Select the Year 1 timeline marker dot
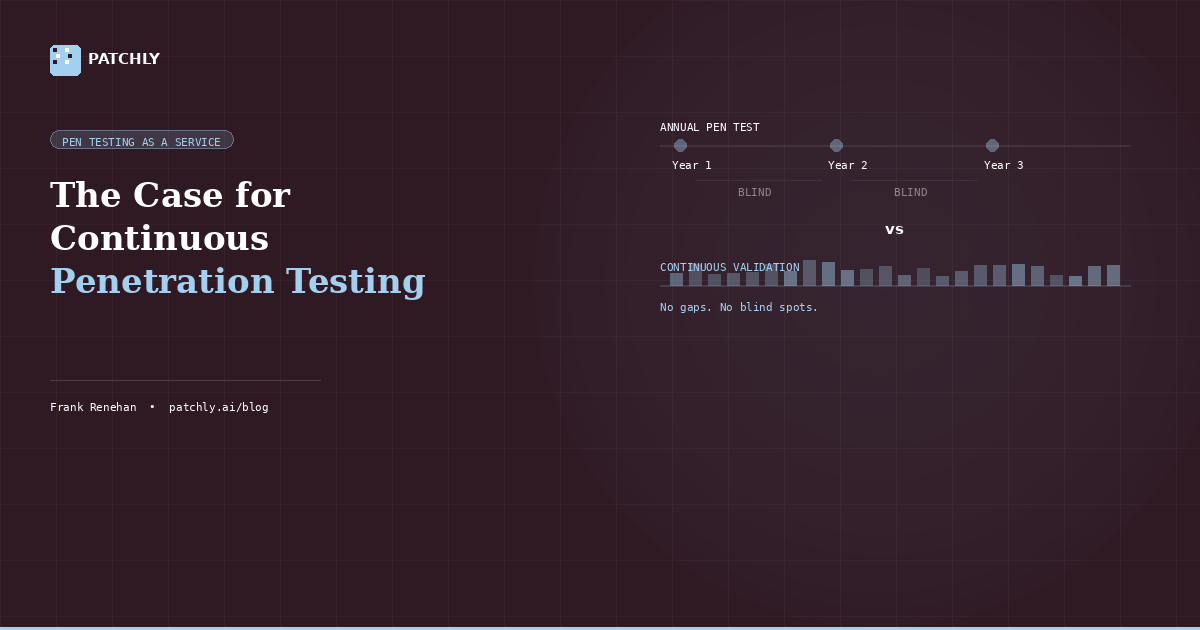 point(680,146)
